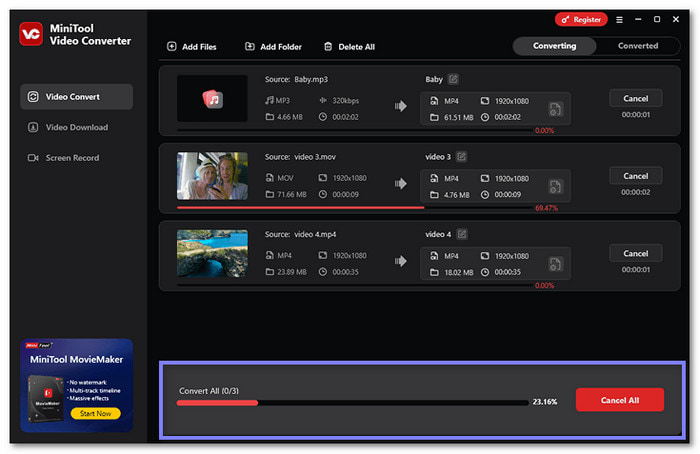Minimize the converter window

638,19
